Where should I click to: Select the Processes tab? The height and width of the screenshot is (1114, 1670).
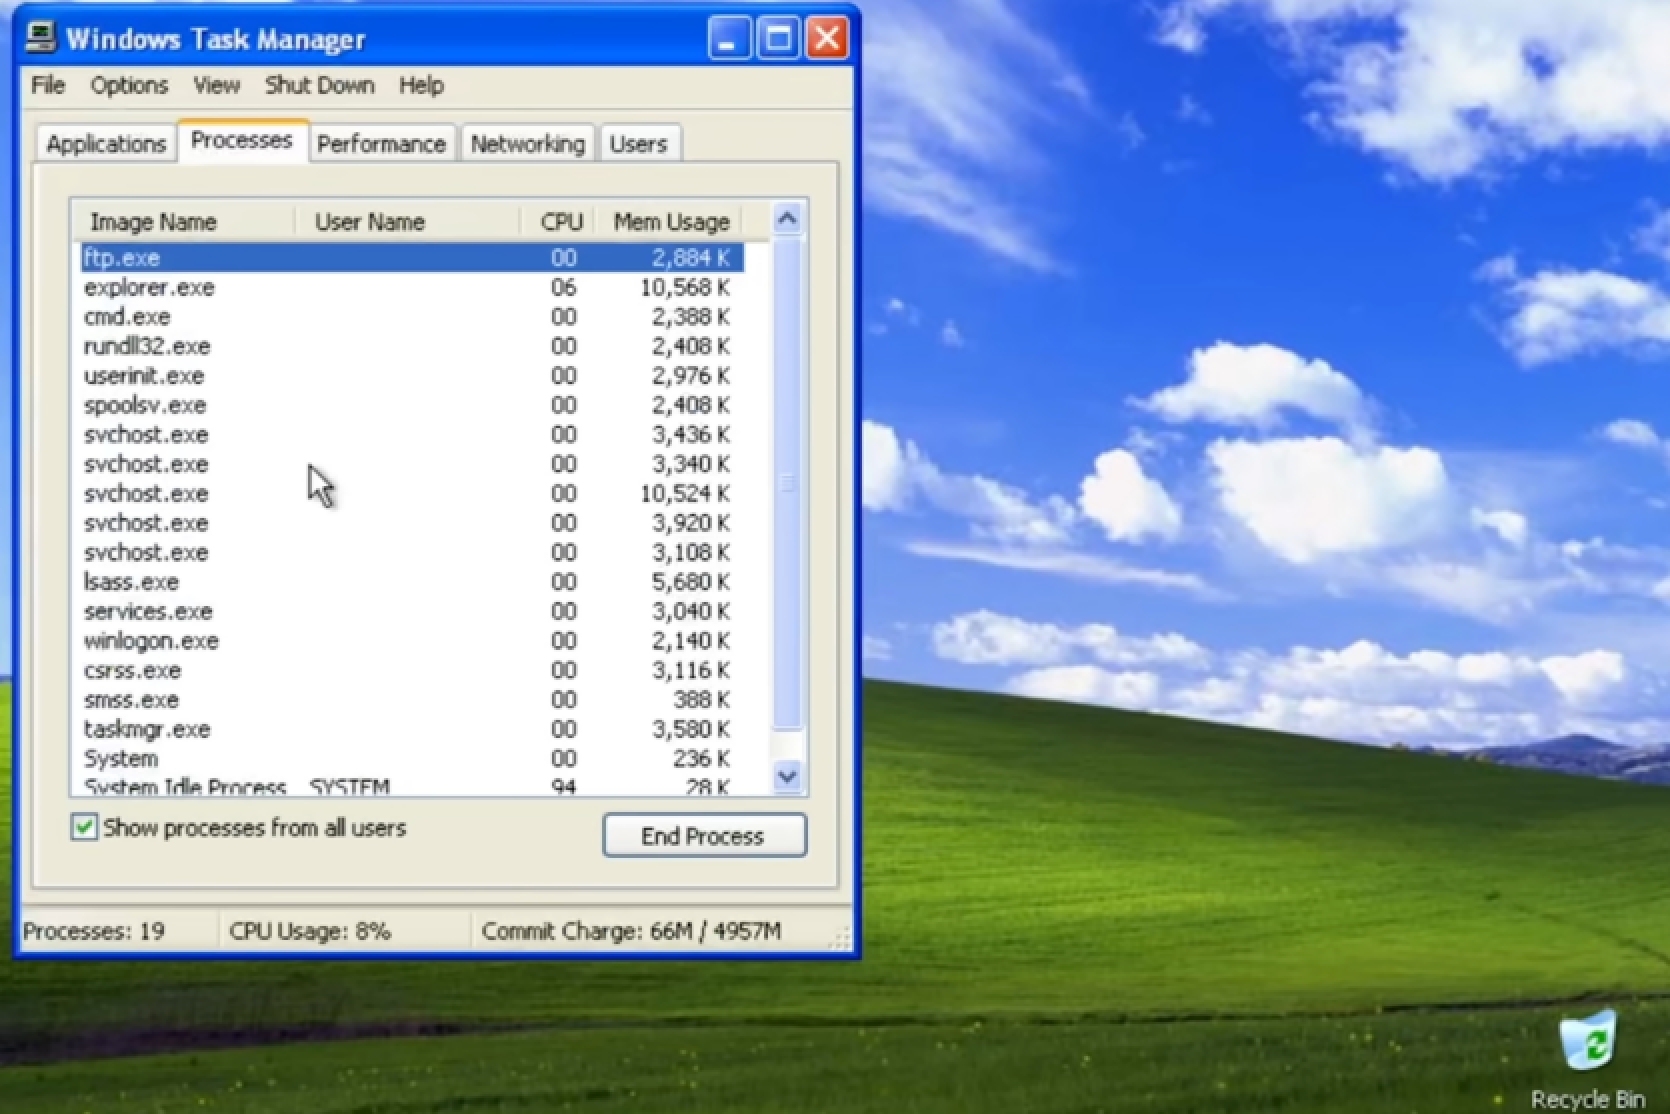pos(242,140)
